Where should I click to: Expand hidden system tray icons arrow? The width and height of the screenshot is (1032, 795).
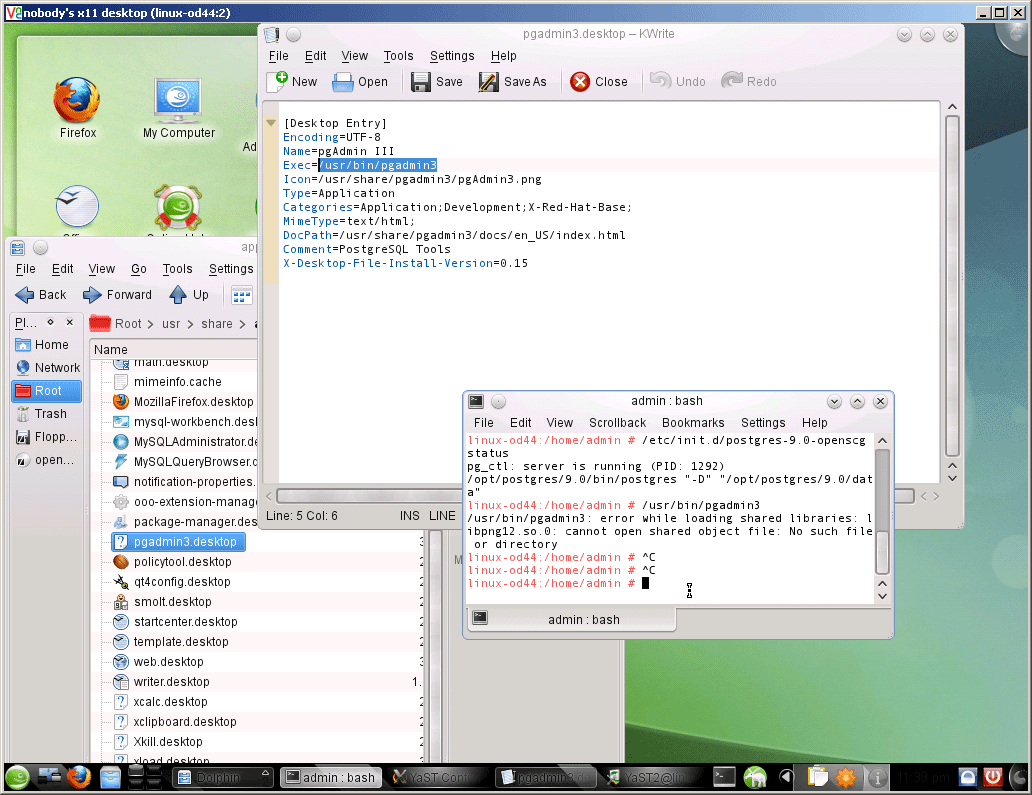[787, 777]
